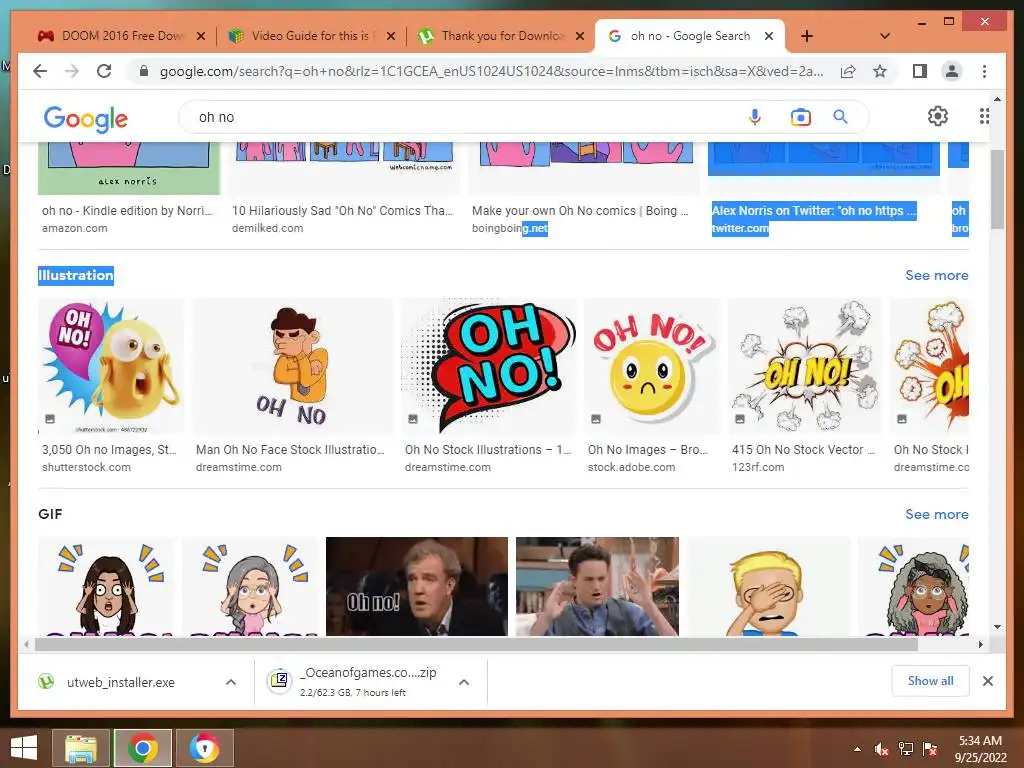
Task: Open shutterstock yellow emoji Oh No image
Action: (112, 366)
